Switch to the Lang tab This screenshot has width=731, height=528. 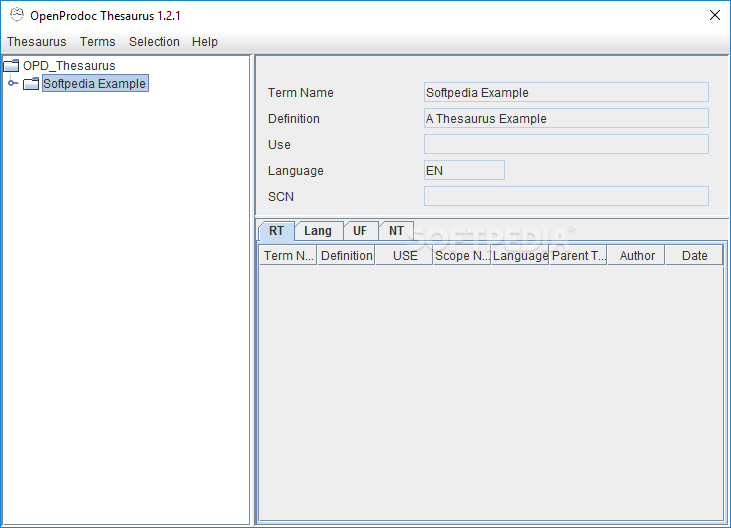pyautogui.click(x=318, y=231)
